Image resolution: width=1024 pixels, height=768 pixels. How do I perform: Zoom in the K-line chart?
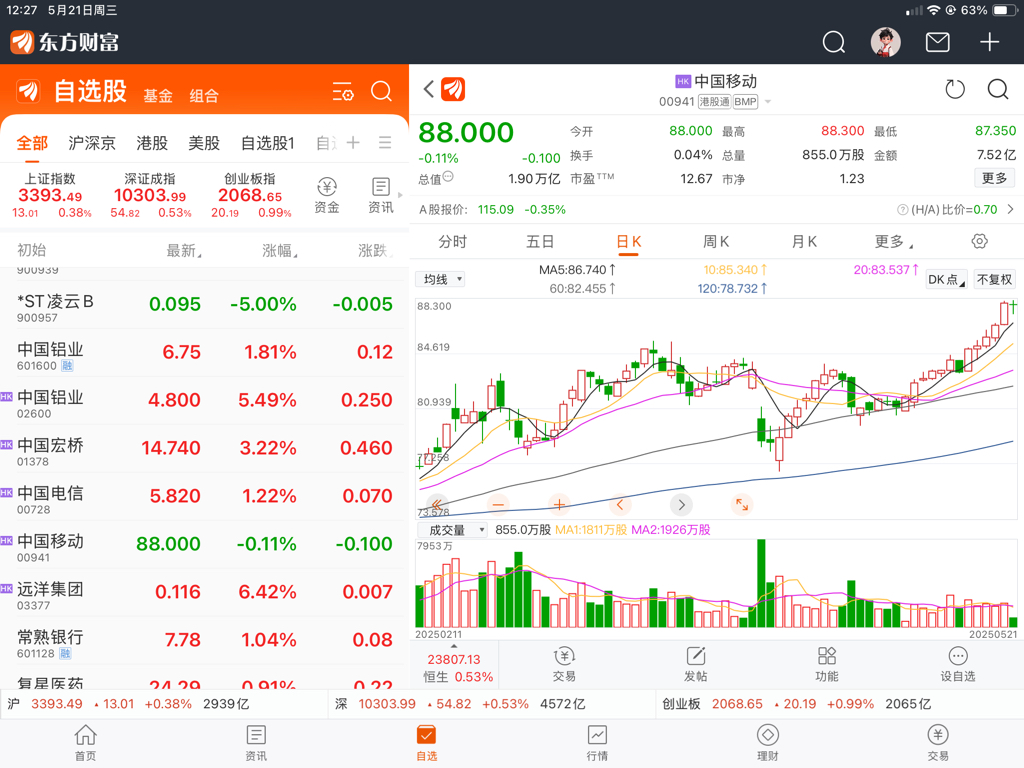coord(559,505)
